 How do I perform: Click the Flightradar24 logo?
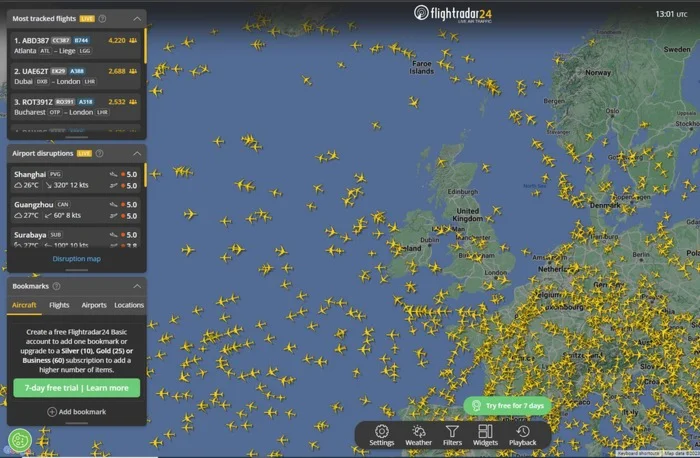pos(453,14)
